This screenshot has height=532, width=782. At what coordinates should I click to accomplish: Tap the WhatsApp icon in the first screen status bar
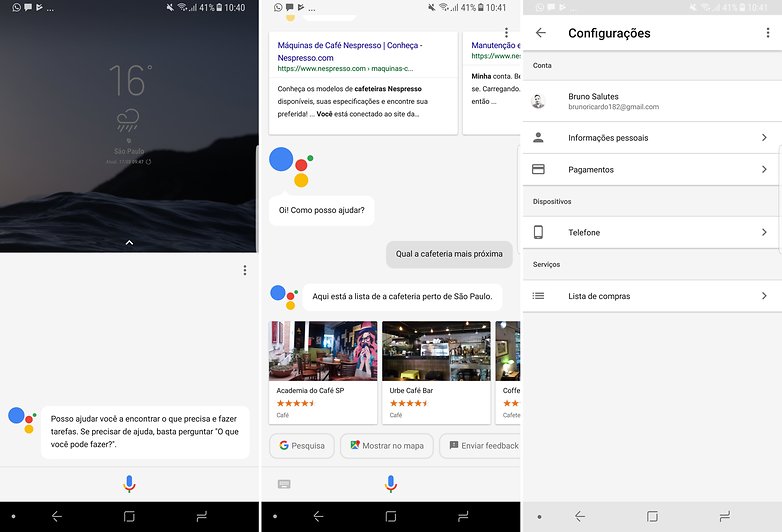coord(16,7)
